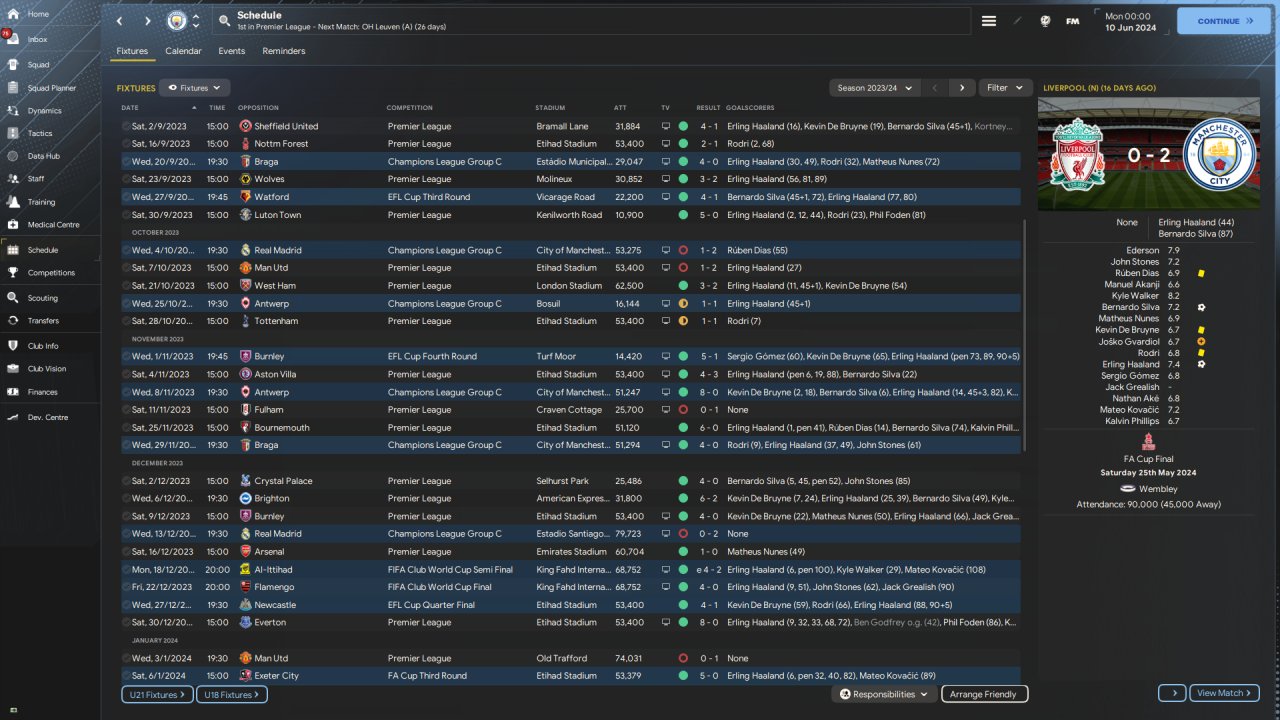Open the Inbox from the sidebar
This screenshot has height=720, width=1280.
point(37,39)
